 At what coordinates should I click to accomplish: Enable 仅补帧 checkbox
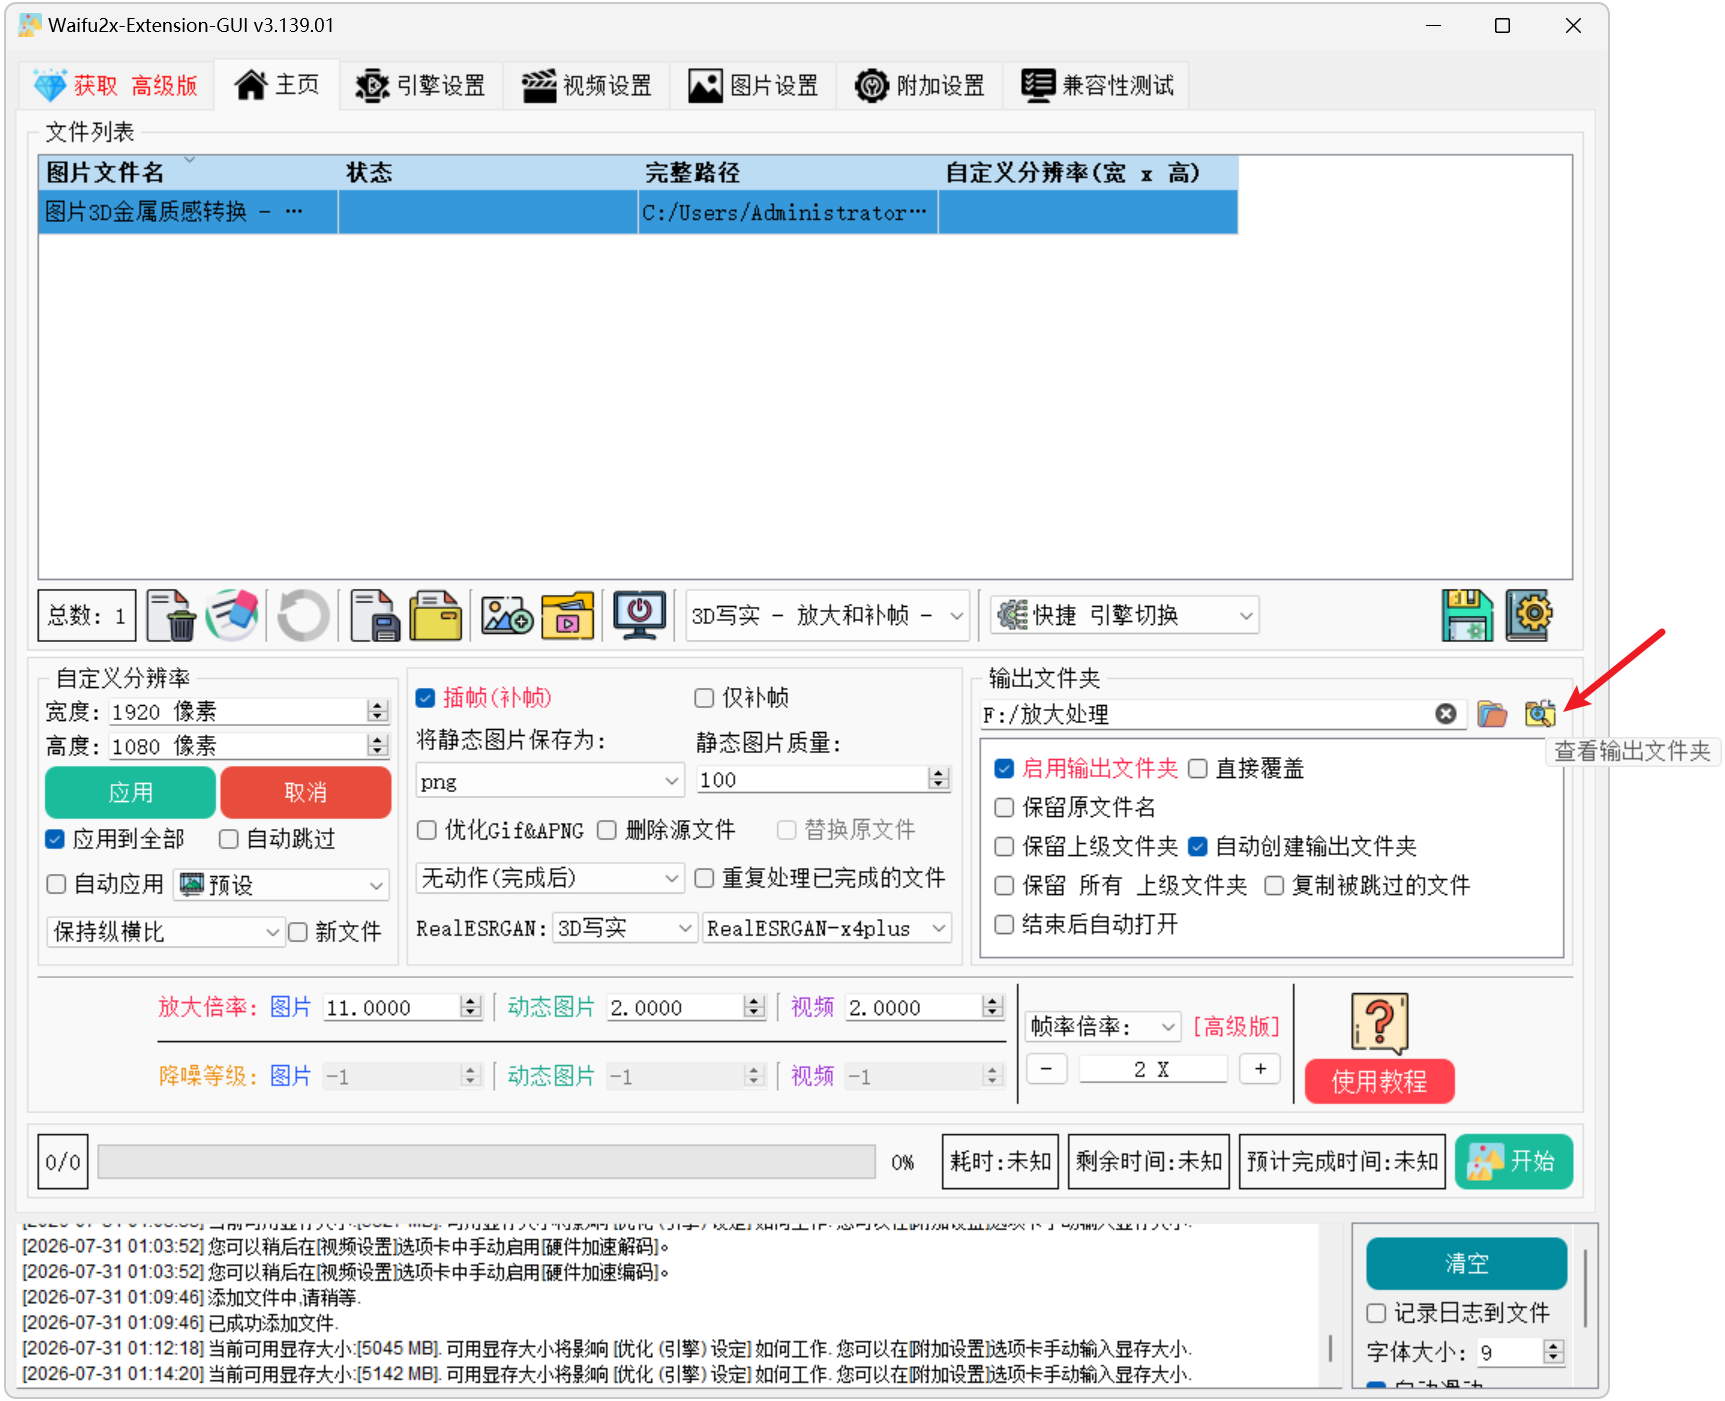pyautogui.click(x=704, y=698)
